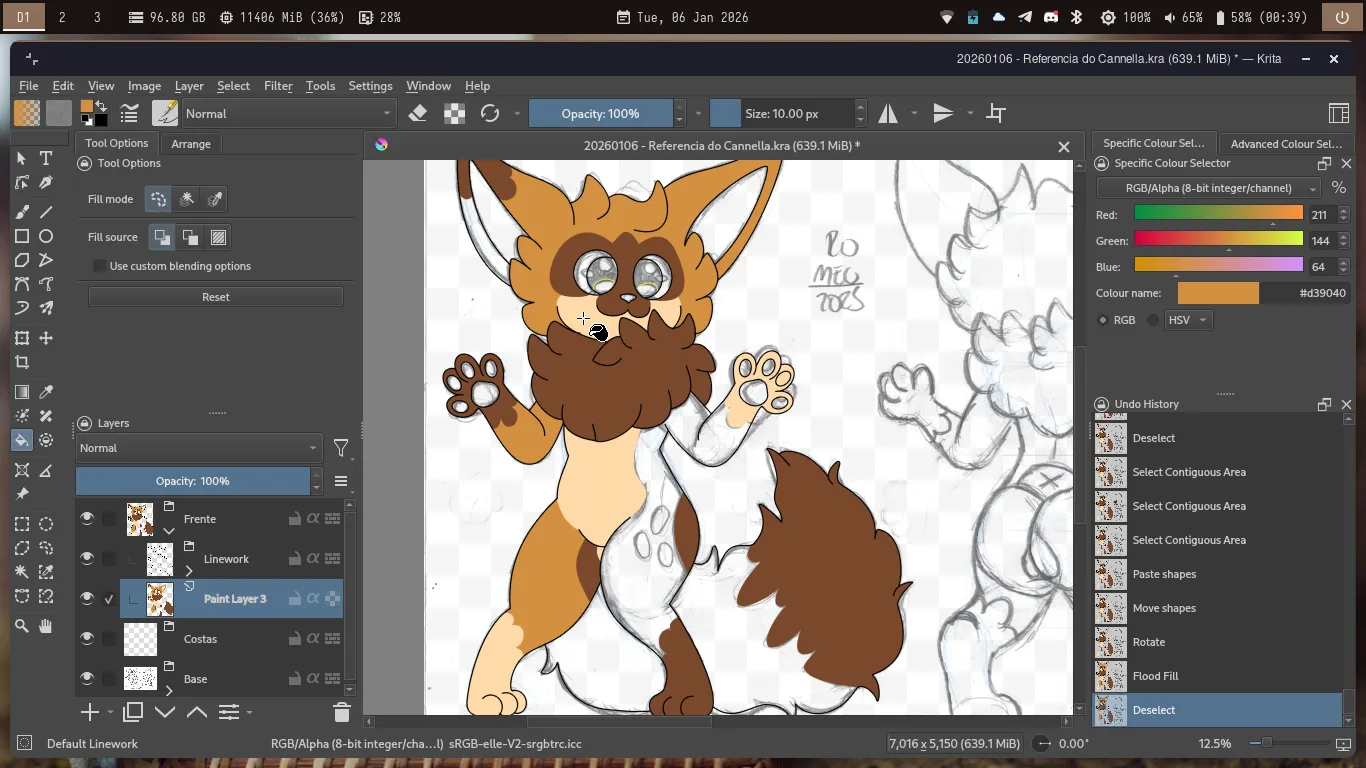1366x768 pixels.
Task: Delete the layer with the trash icon
Action: [341, 712]
